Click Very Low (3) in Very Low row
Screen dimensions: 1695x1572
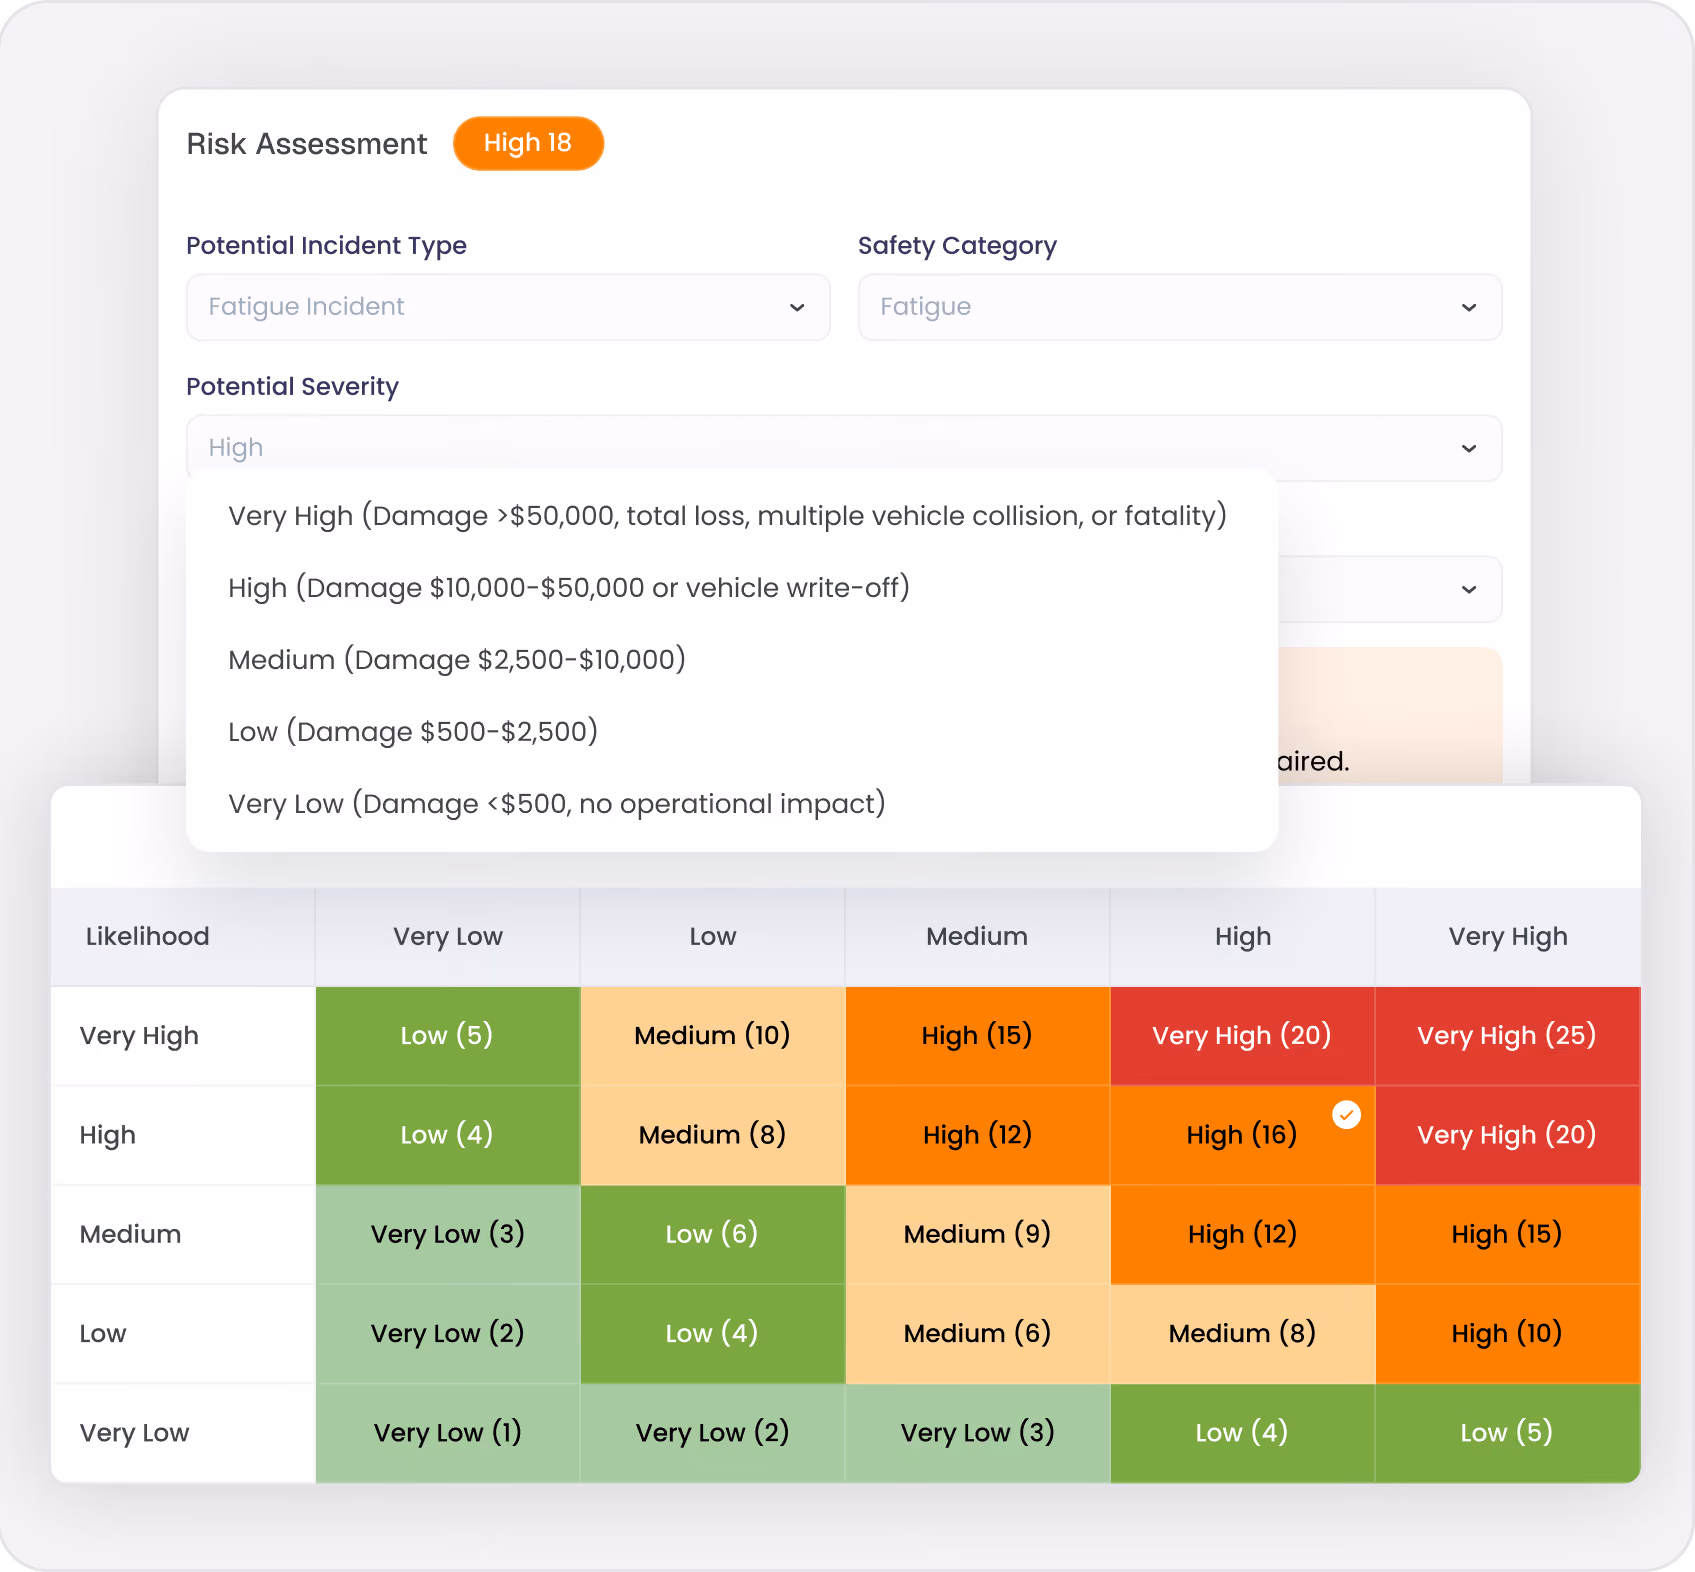977,1433
